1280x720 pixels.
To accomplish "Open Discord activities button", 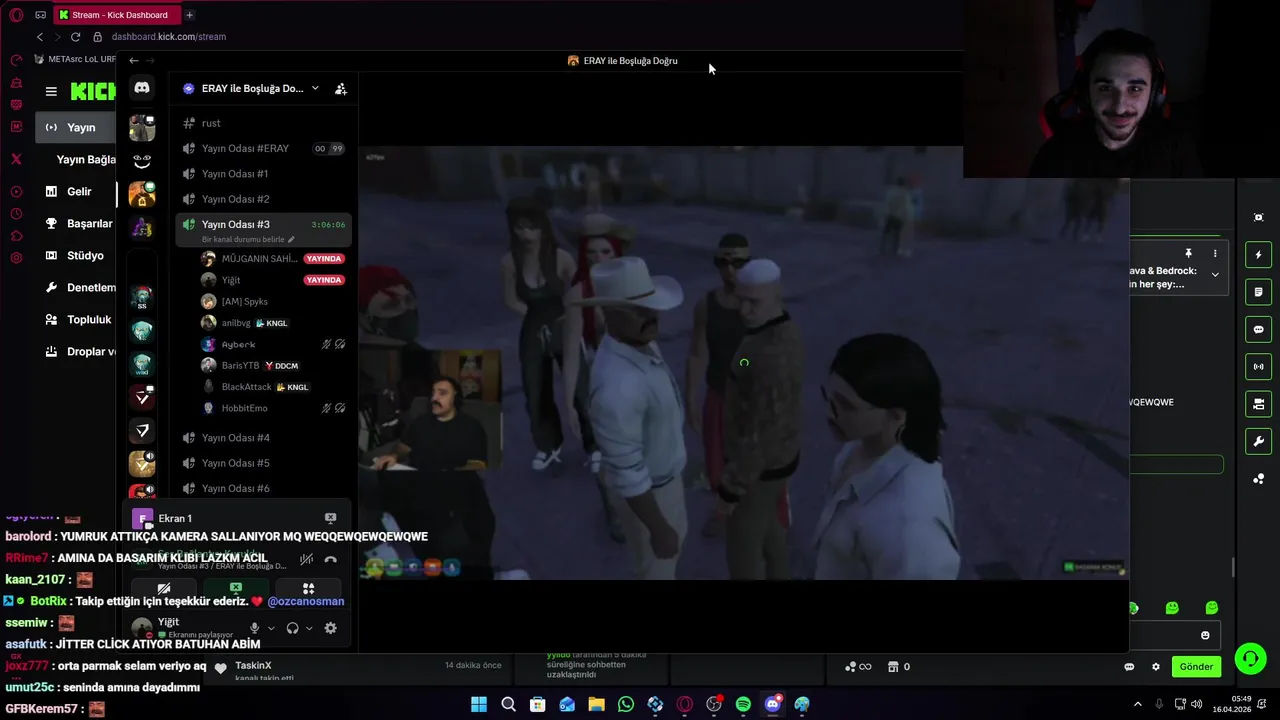I will click(x=308, y=589).
